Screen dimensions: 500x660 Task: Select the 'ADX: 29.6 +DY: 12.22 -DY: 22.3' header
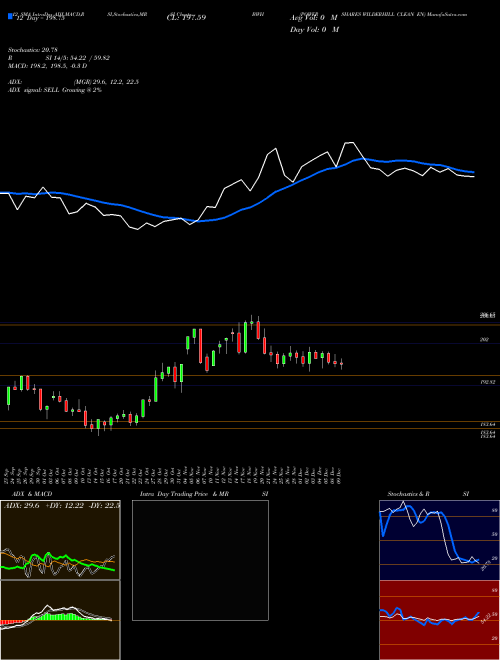pyautogui.click(x=61, y=506)
